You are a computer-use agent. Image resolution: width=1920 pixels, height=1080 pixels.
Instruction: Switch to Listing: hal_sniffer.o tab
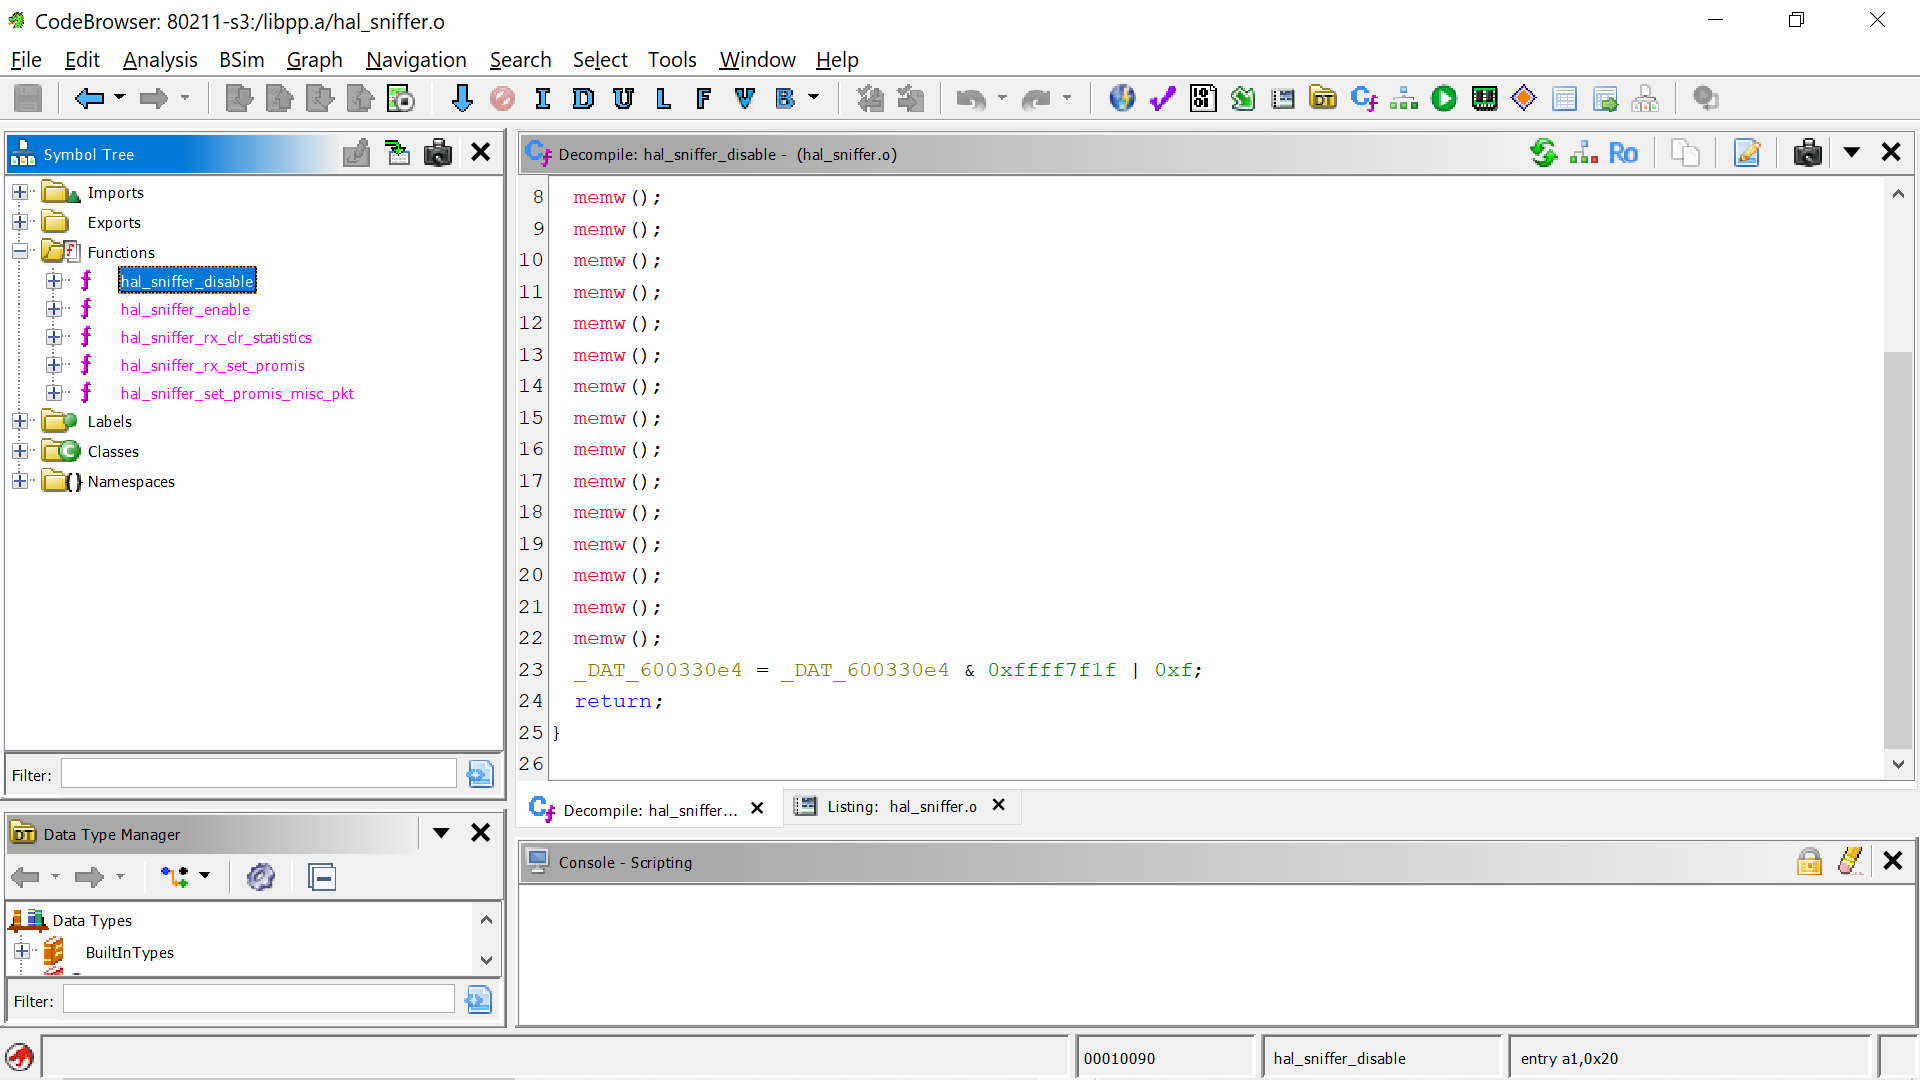click(900, 807)
